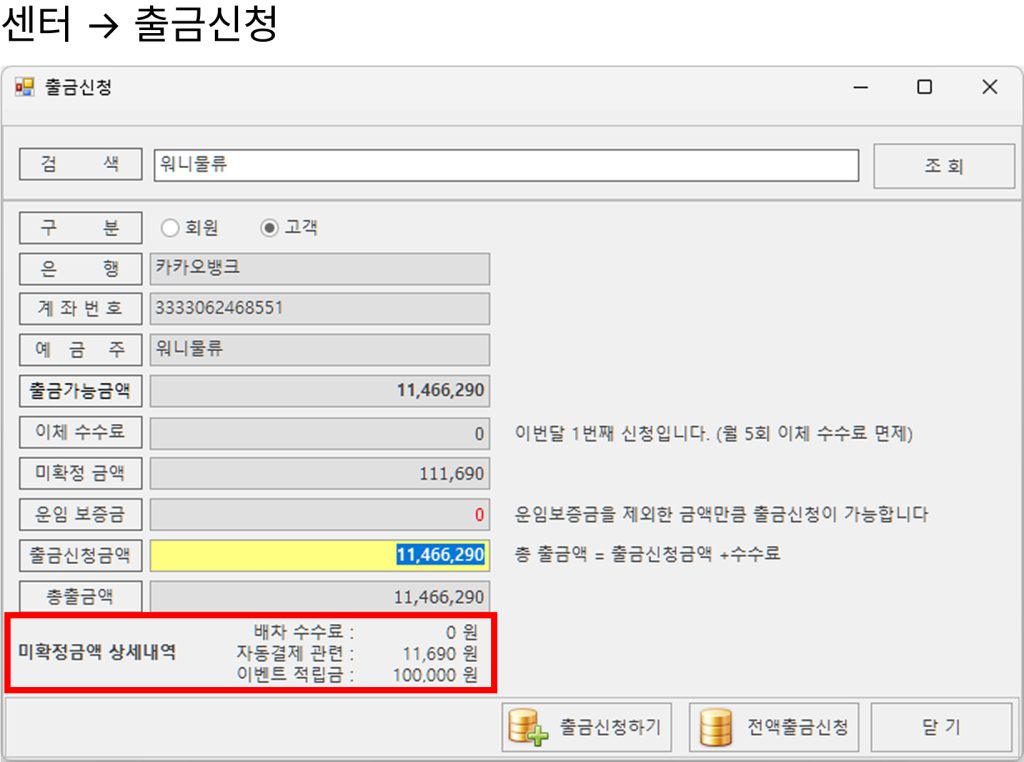Screen dimensions: 1024x762
Task: Click the 예금주 field
Action: coord(320,350)
